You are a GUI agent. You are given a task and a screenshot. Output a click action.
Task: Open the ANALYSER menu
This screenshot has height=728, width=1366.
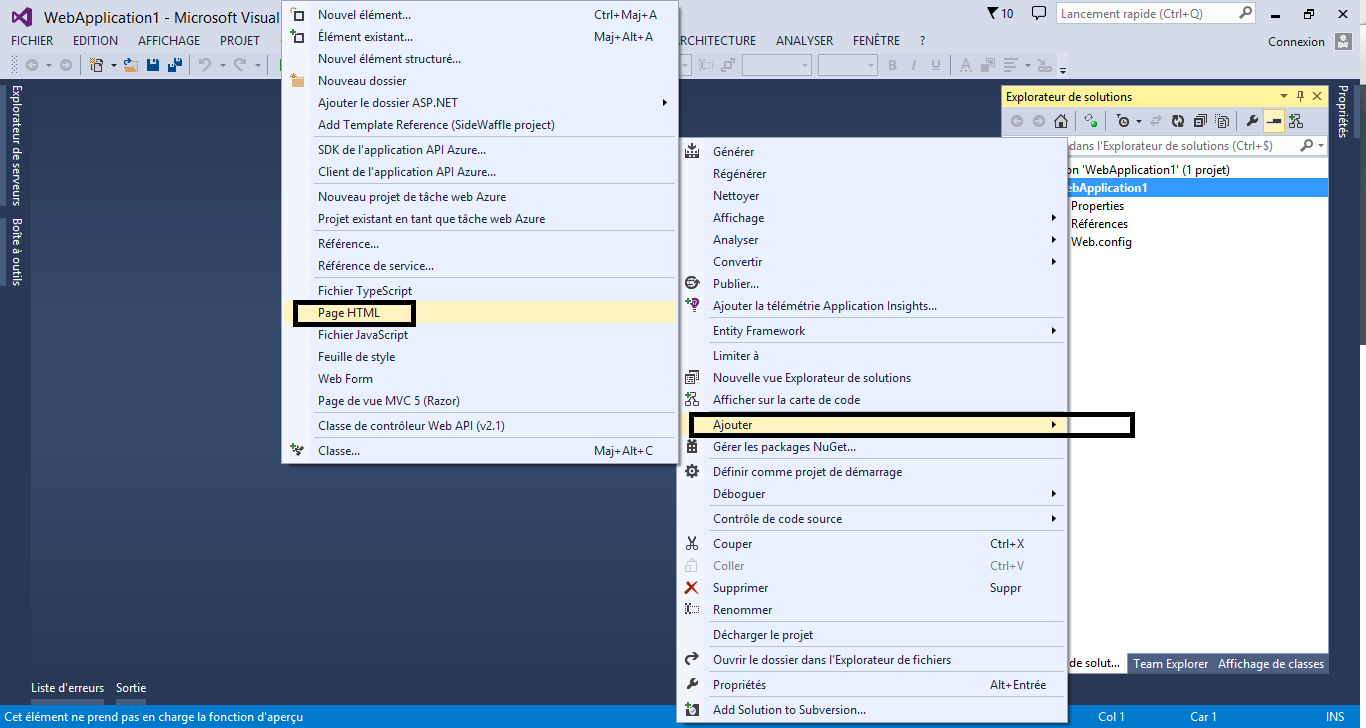point(804,41)
